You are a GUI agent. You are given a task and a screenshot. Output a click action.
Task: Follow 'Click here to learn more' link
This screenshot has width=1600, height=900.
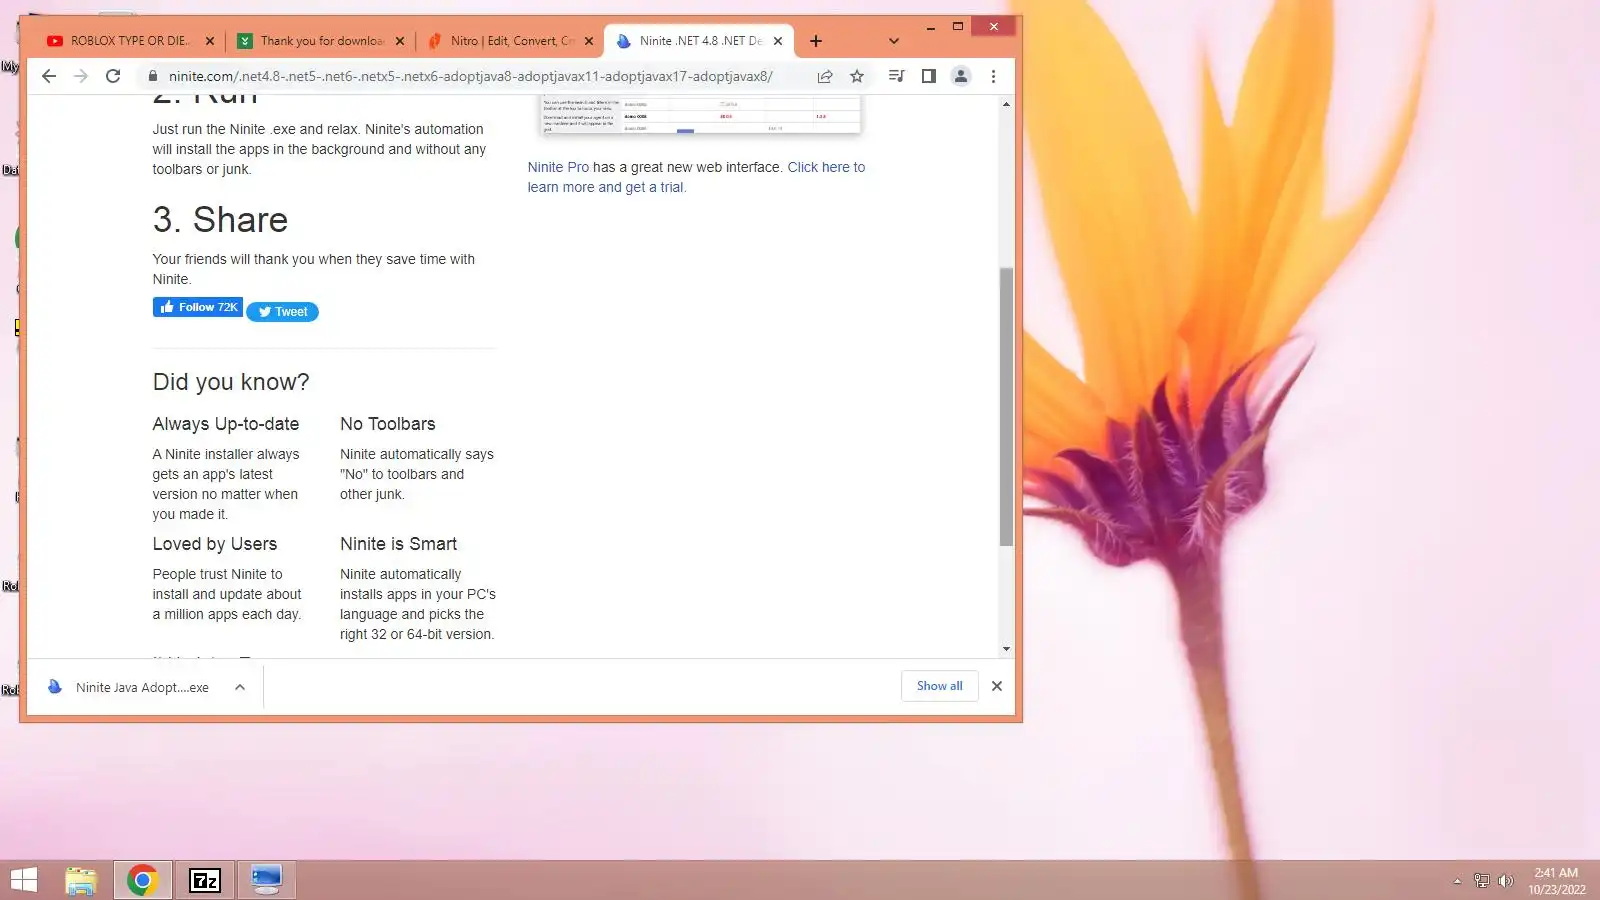point(696,177)
